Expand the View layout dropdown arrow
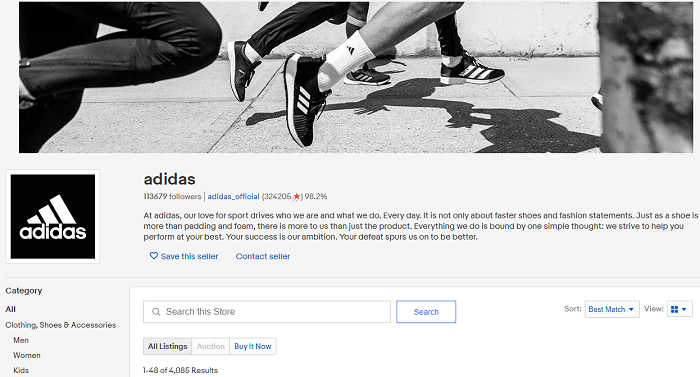This screenshot has width=700, height=377. click(684, 309)
